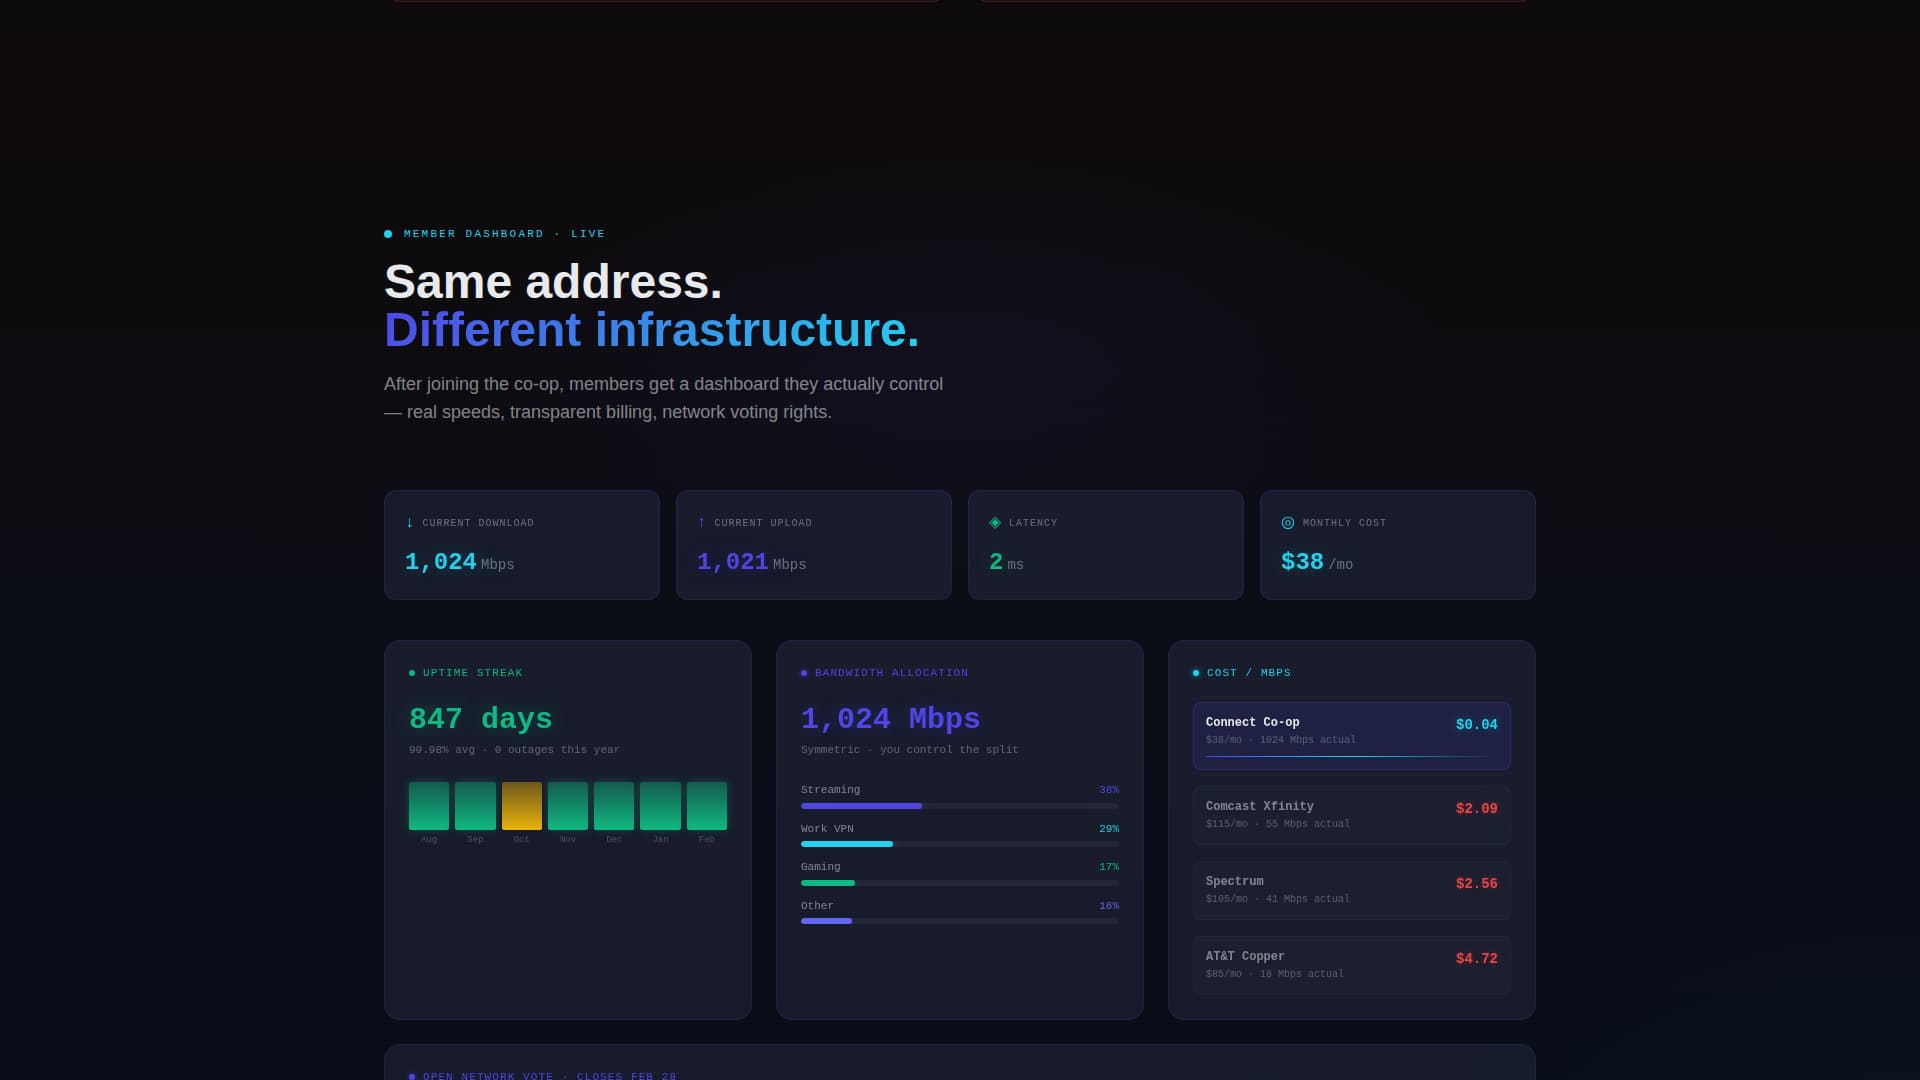This screenshot has width=1920, height=1080.
Task: Toggle the Feb uptime block
Action: 706,805
